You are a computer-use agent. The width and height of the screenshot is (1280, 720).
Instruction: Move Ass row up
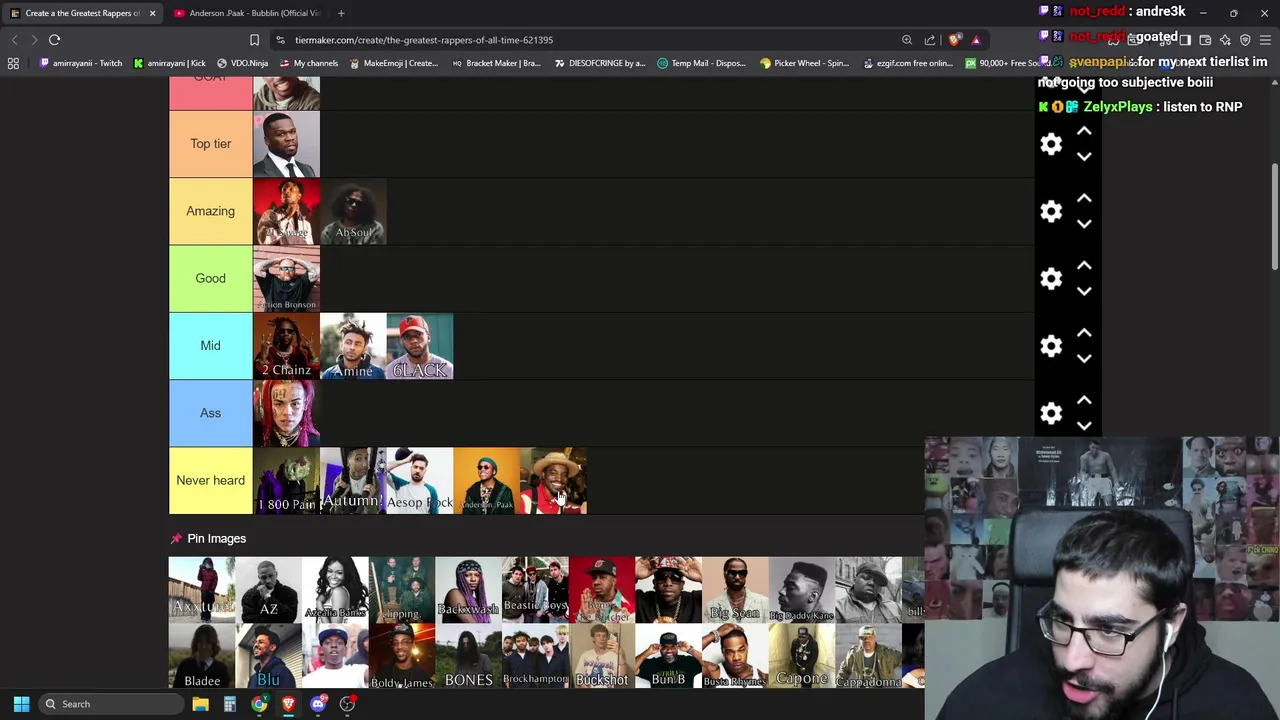point(1084,400)
